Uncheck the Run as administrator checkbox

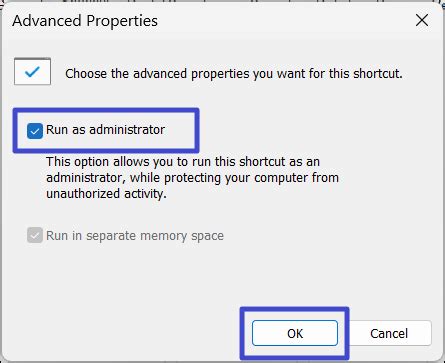(35, 131)
